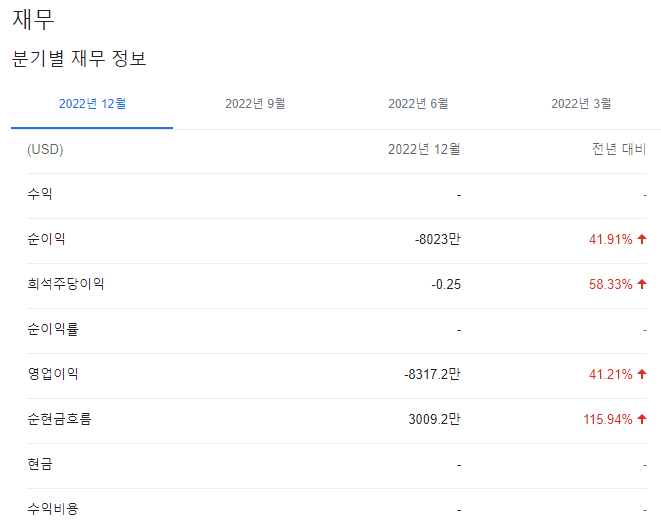The height and width of the screenshot is (530, 661).
Task: Click the 분기별 재무 정보 subheading
Action: pos(79,58)
